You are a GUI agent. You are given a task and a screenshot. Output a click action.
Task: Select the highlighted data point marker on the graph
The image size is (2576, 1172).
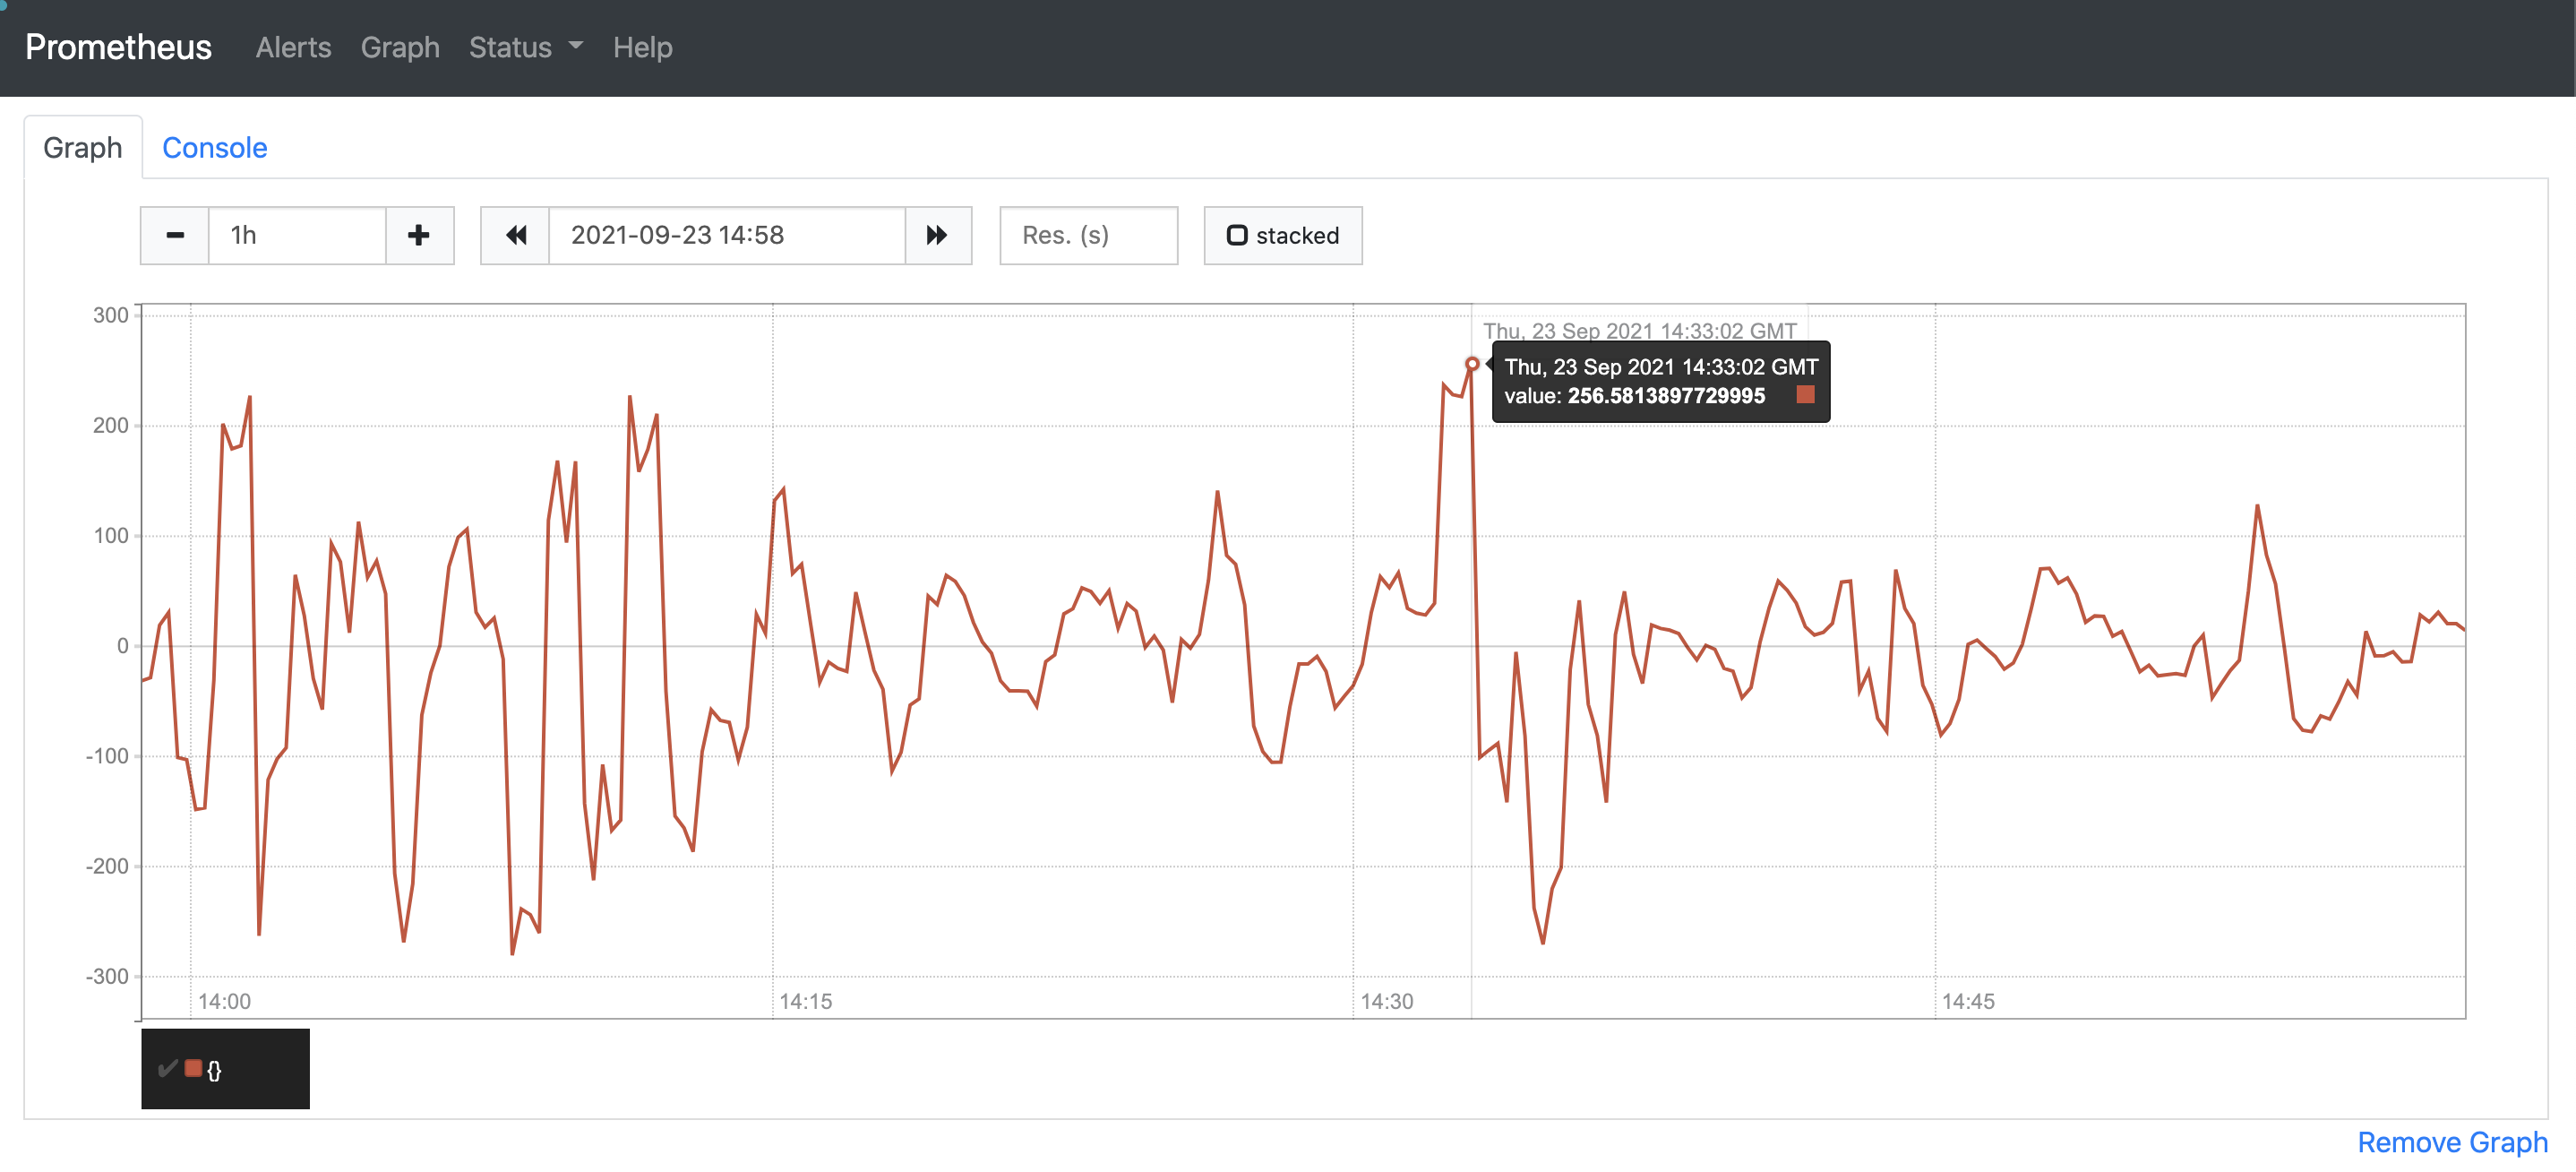(1474, 365)
